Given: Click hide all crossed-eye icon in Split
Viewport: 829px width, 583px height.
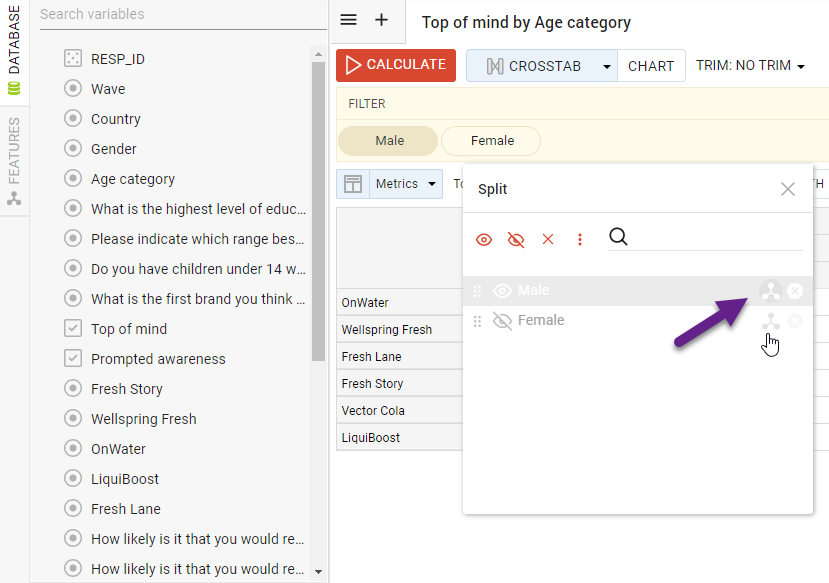Looking at the screenshot, I should click(x=516, y=239).
